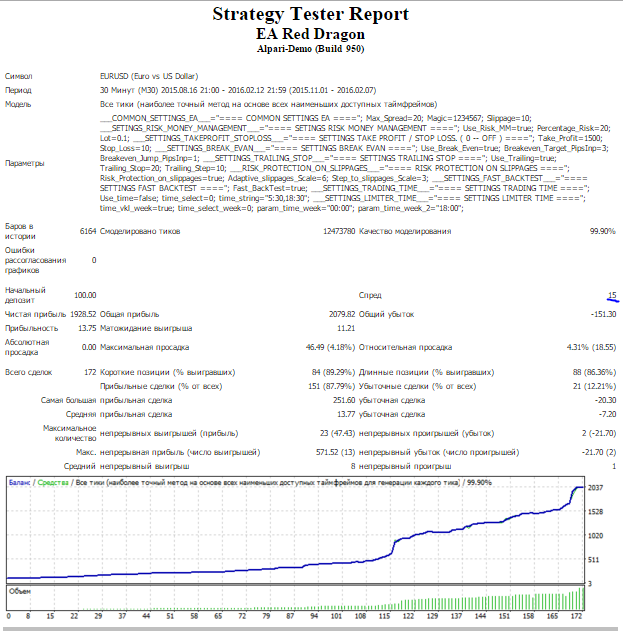Select expected payoff value "11.21"

tap(346, 328)
